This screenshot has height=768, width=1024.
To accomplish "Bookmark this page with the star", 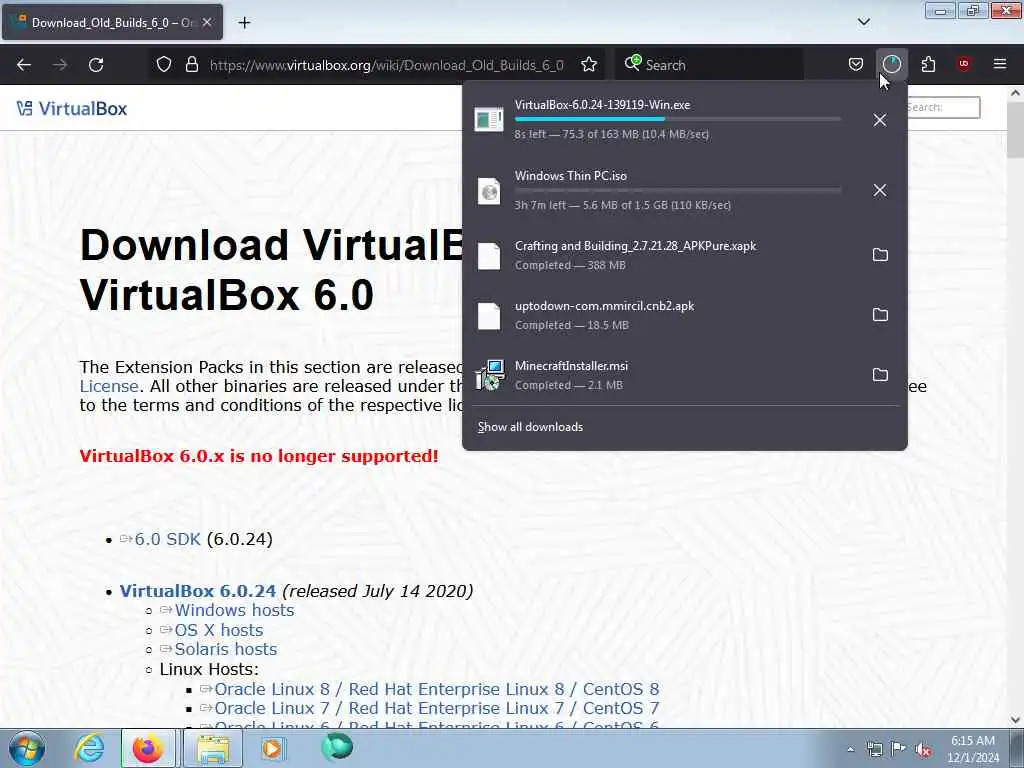I will click(589, 65).
